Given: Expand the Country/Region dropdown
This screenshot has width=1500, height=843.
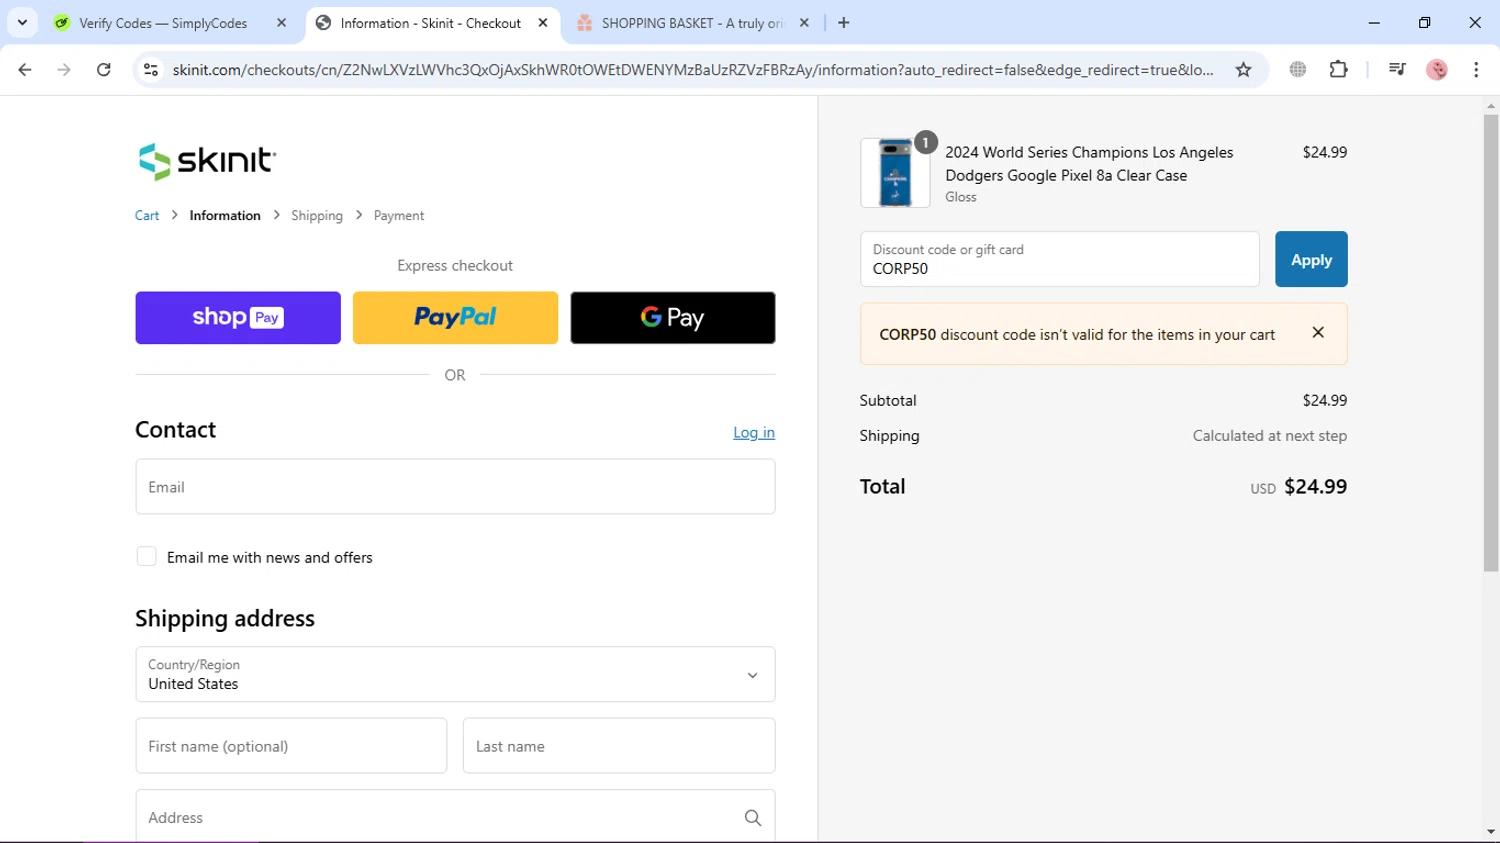Looking at the screenshot, I should [x=455, y=675].
